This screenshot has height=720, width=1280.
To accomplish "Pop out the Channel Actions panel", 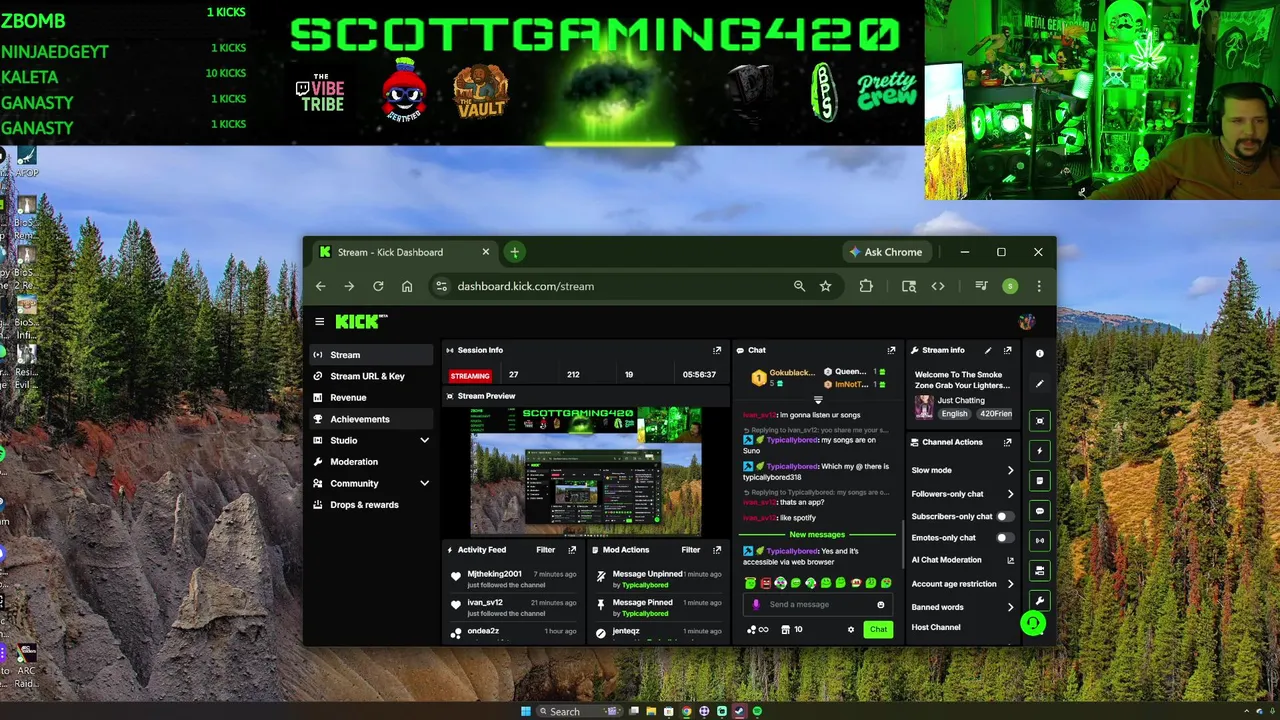I will point(1007,442).
